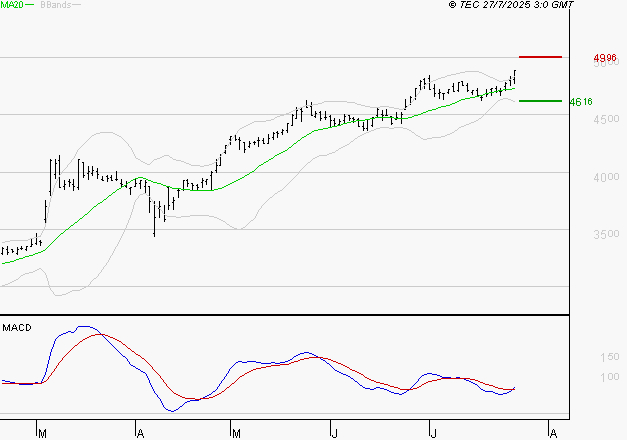Click the last A month axis label
Screen dimensions: 627x440
(553, 434)
